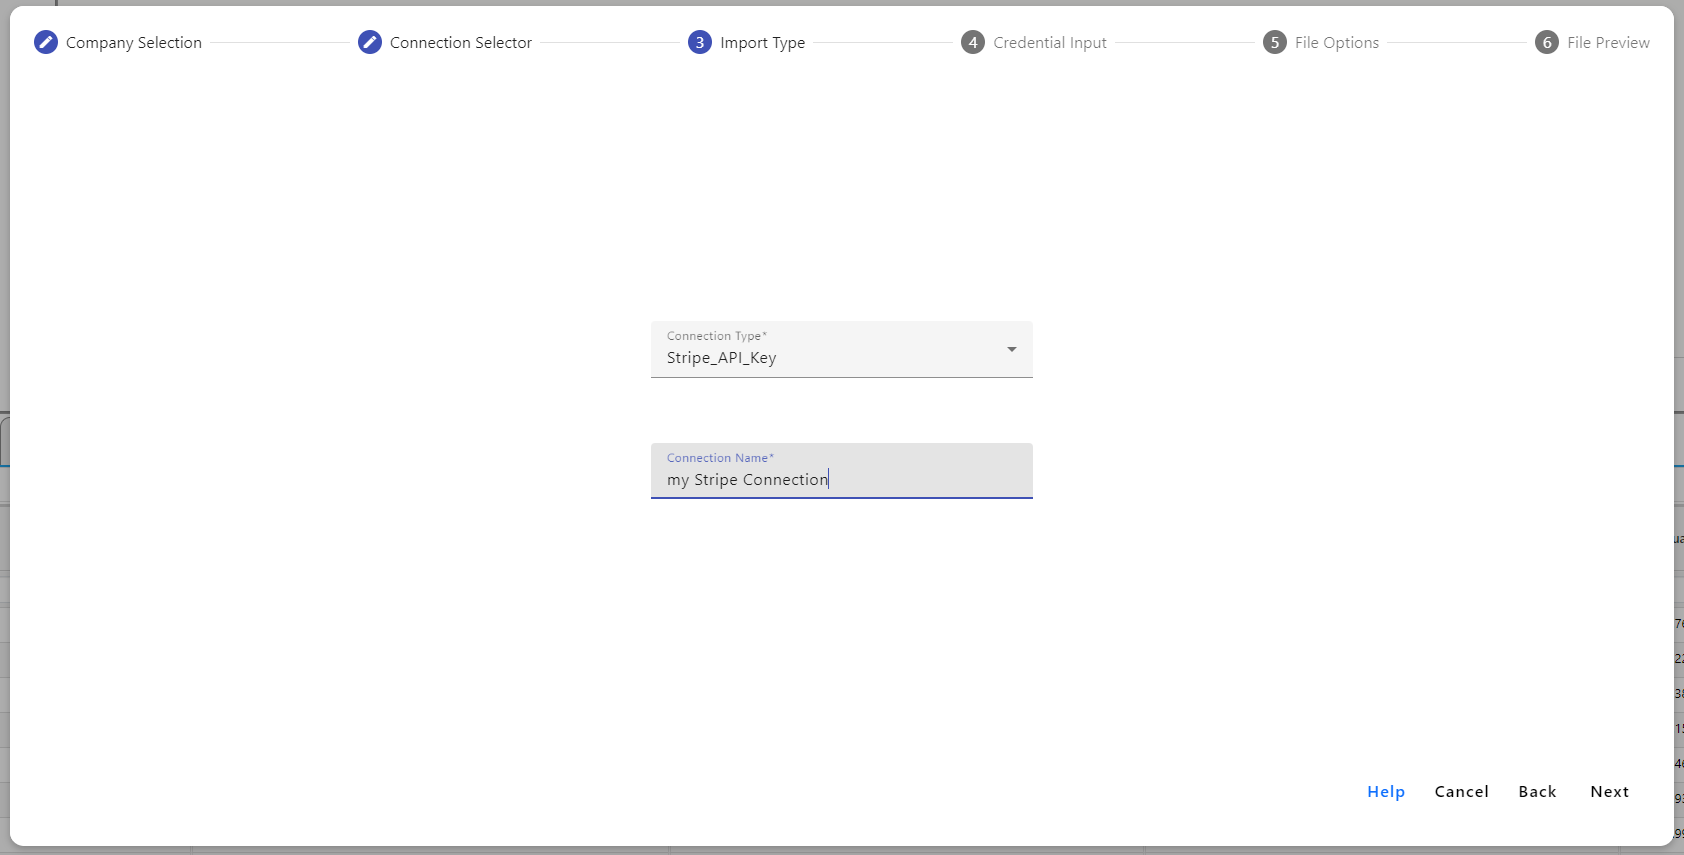The image size is (1684, 855).
Task: Click the pencil icon beside Connection Selector
Action: pyautogui.click(x=370, y=42)
